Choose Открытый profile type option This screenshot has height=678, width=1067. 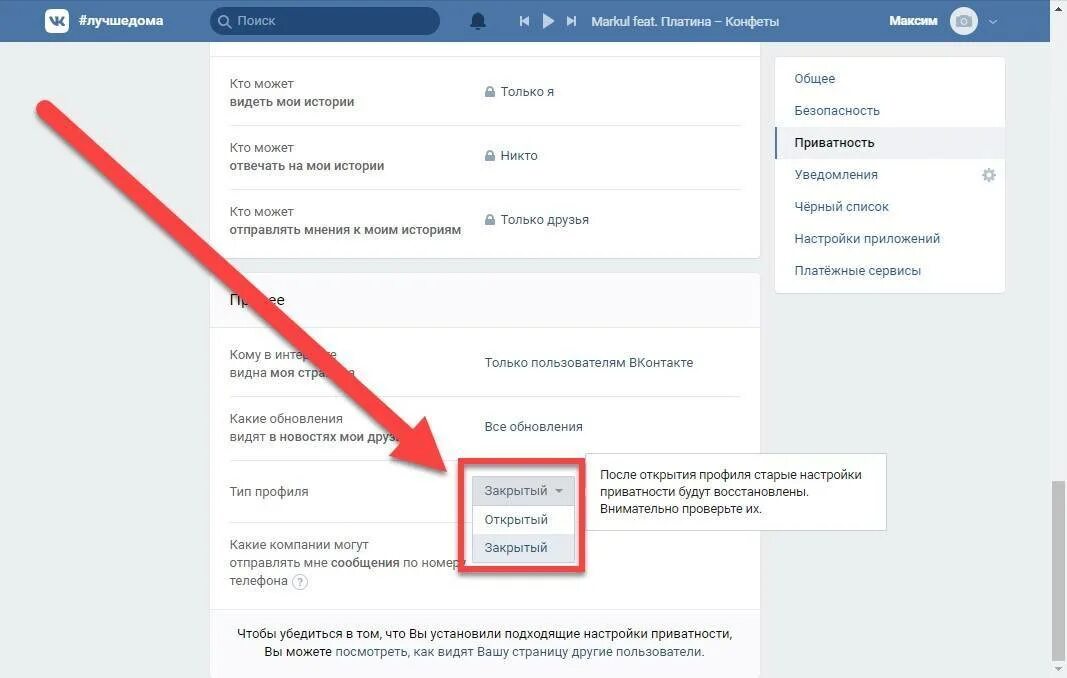[x=523, y=519]
